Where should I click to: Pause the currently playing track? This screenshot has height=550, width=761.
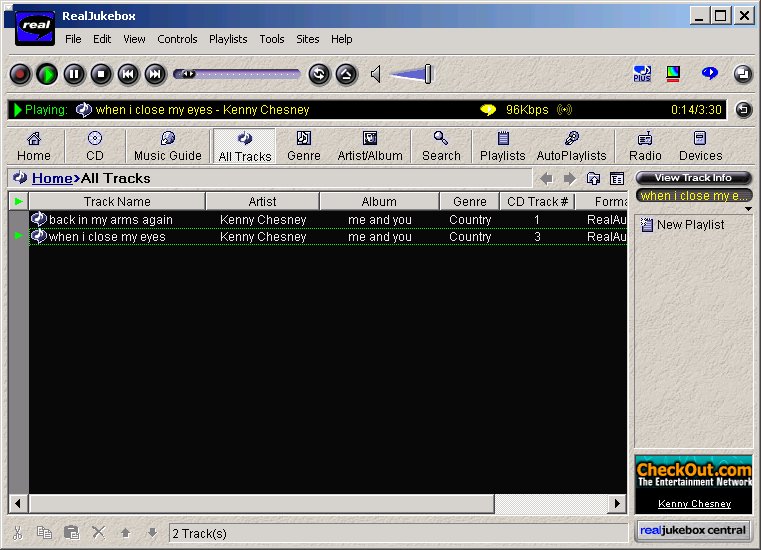point(74,74)
